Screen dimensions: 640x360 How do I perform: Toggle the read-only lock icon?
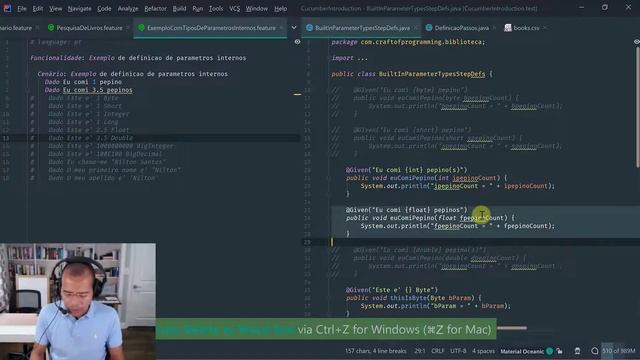(559, 351)
